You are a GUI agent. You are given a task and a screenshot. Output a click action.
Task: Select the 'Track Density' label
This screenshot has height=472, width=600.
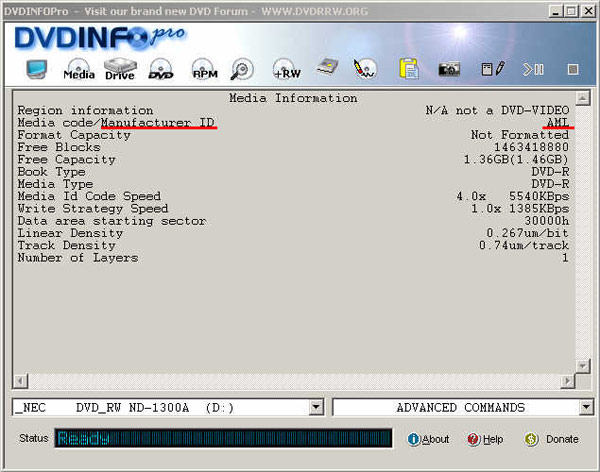[66, 245]
